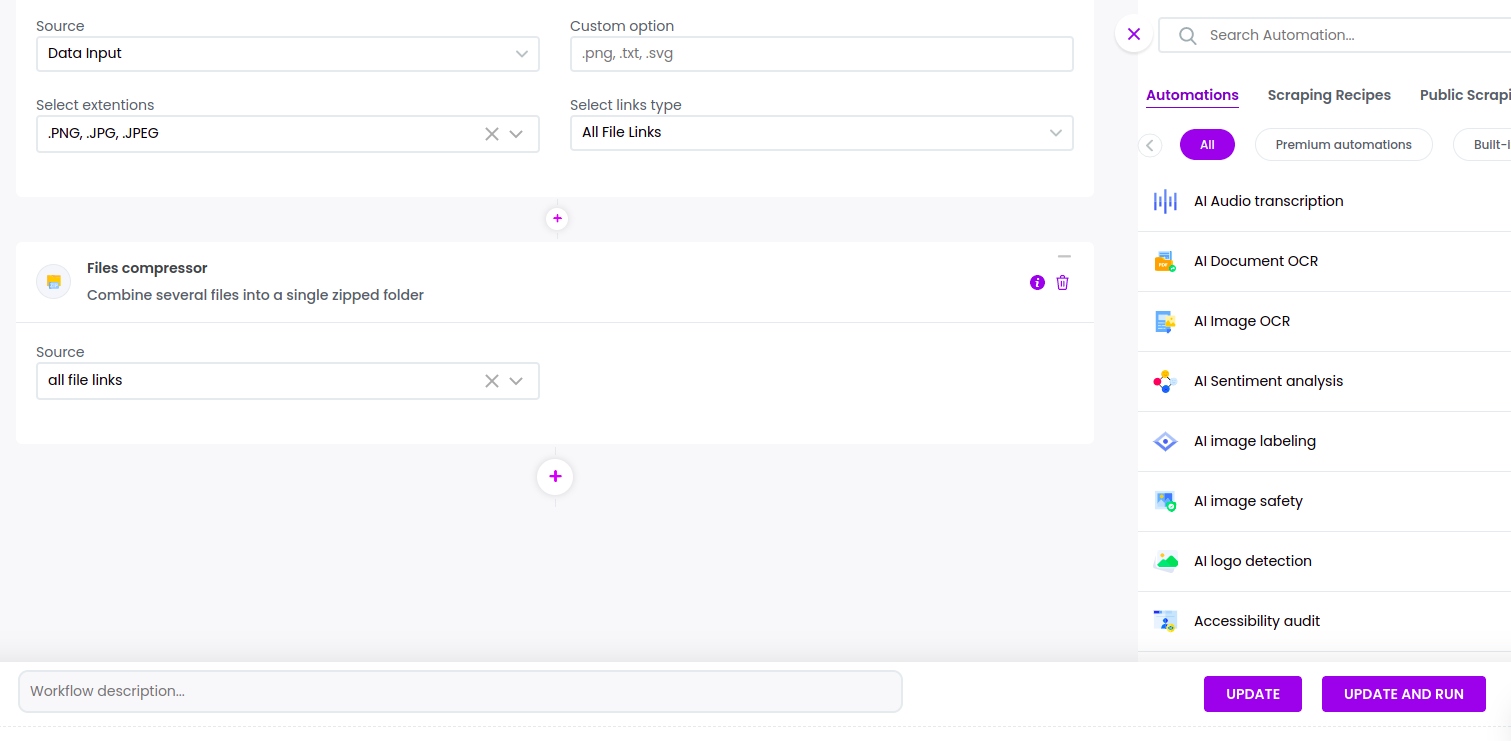Screen dimensions: 1511x741
Task: Enable the Premium automations filter
Action: pyautogui.click(x=1343, y=144)
